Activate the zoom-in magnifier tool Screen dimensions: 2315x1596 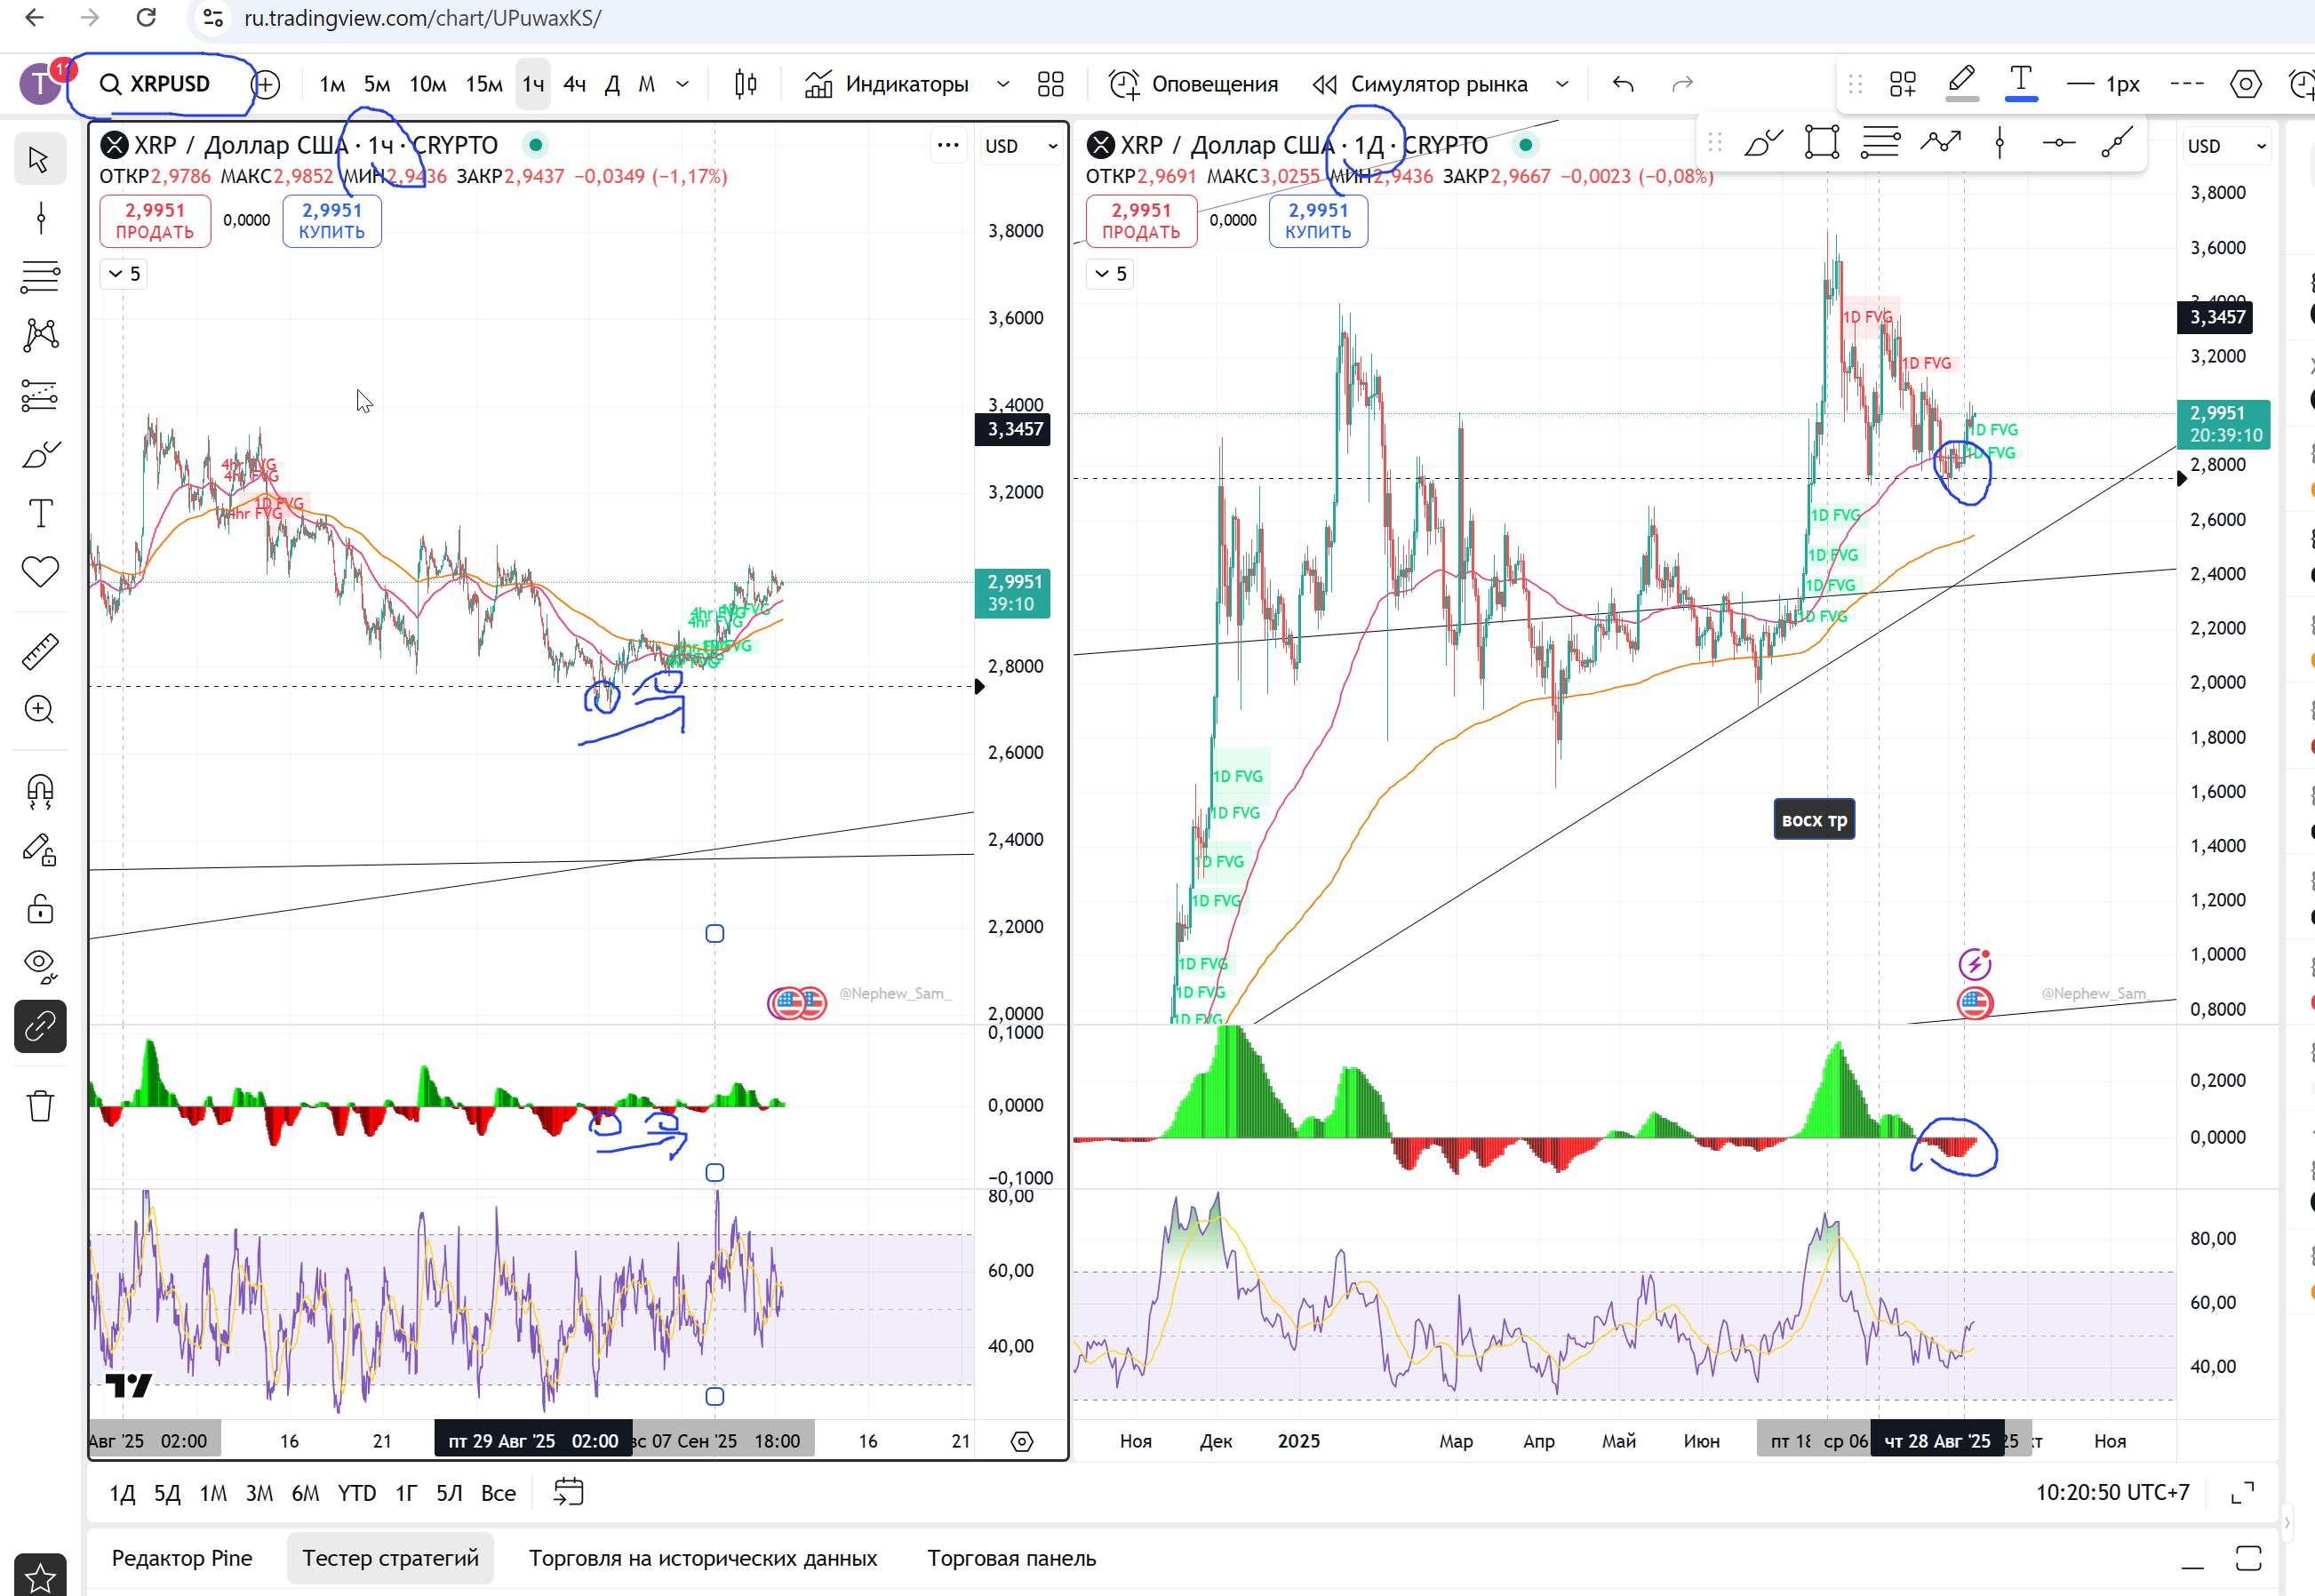(40, 710)
